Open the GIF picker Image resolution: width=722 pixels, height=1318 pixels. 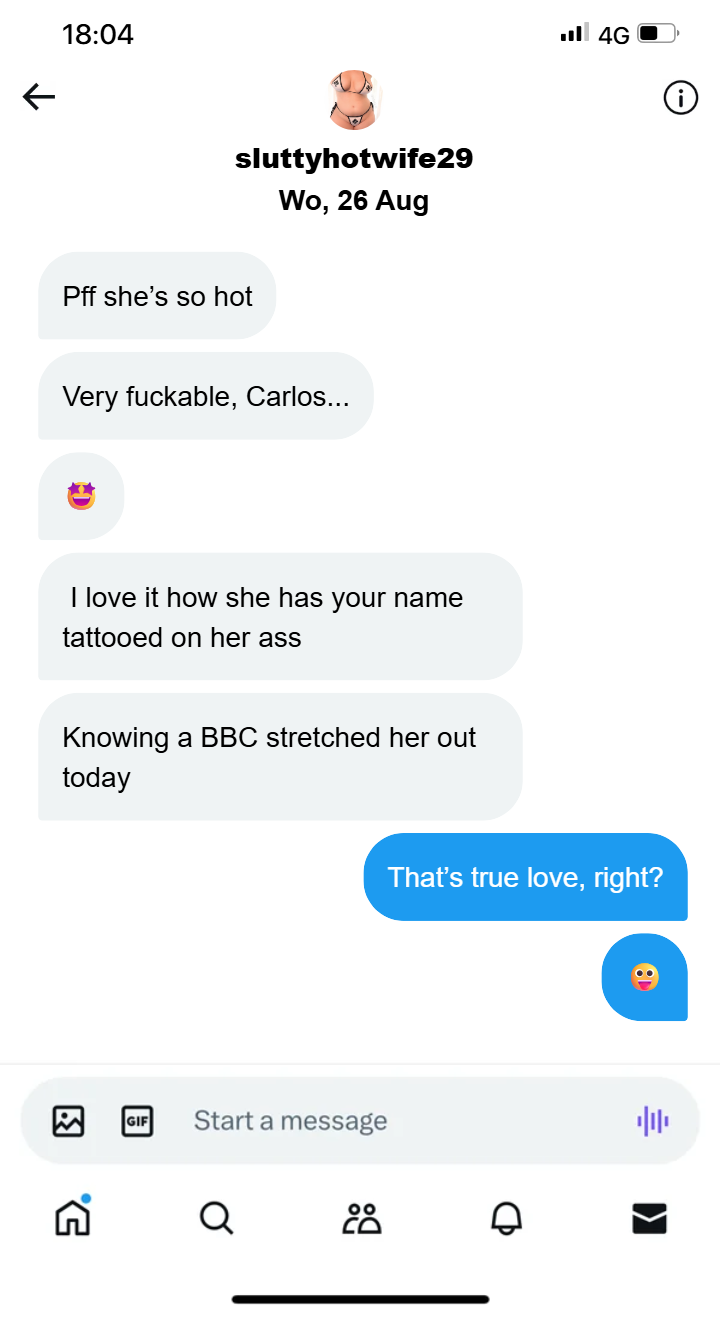137,1121
